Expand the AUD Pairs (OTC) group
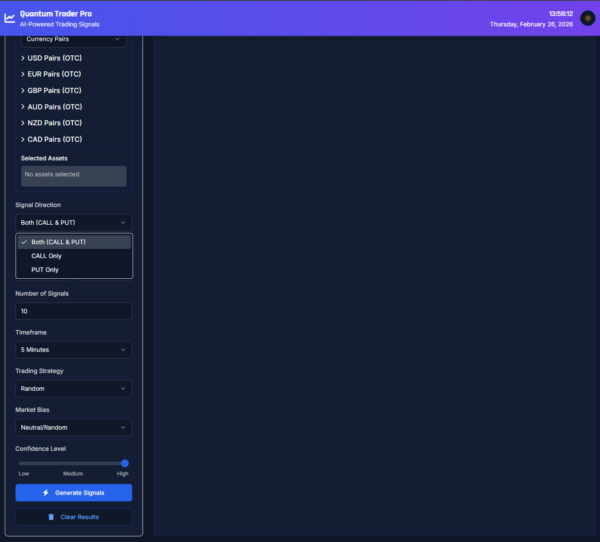Screen dimensions: 600x542 54,107
